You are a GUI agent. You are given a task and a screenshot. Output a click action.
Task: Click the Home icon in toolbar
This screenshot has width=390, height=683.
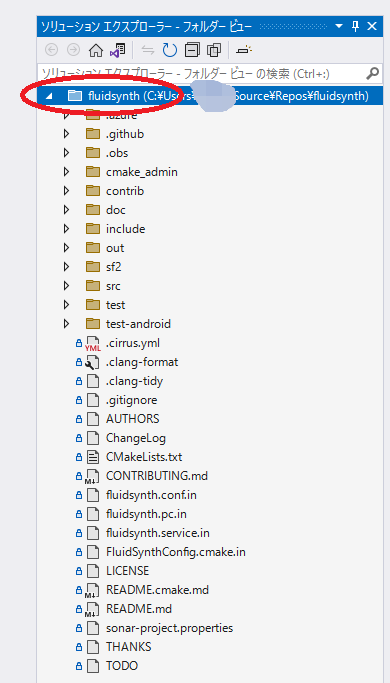[95, 51]
